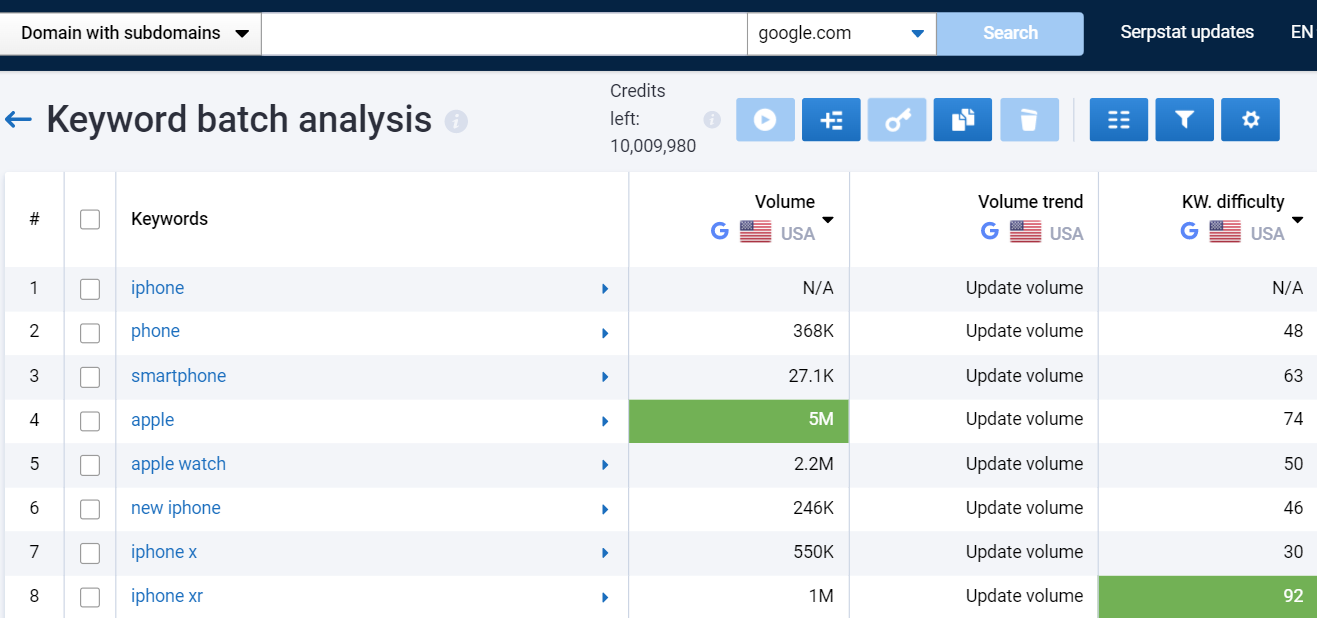Click the Keywords column header

pos(170,219)
